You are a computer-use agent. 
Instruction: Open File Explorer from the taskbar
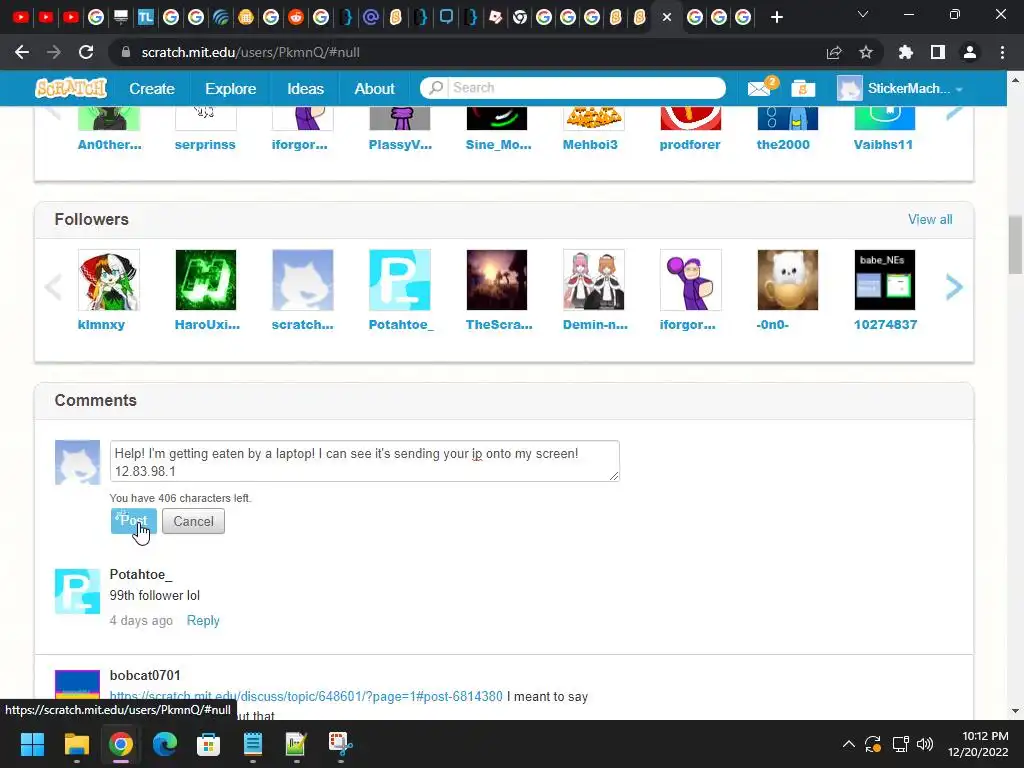tap(76, 744)
